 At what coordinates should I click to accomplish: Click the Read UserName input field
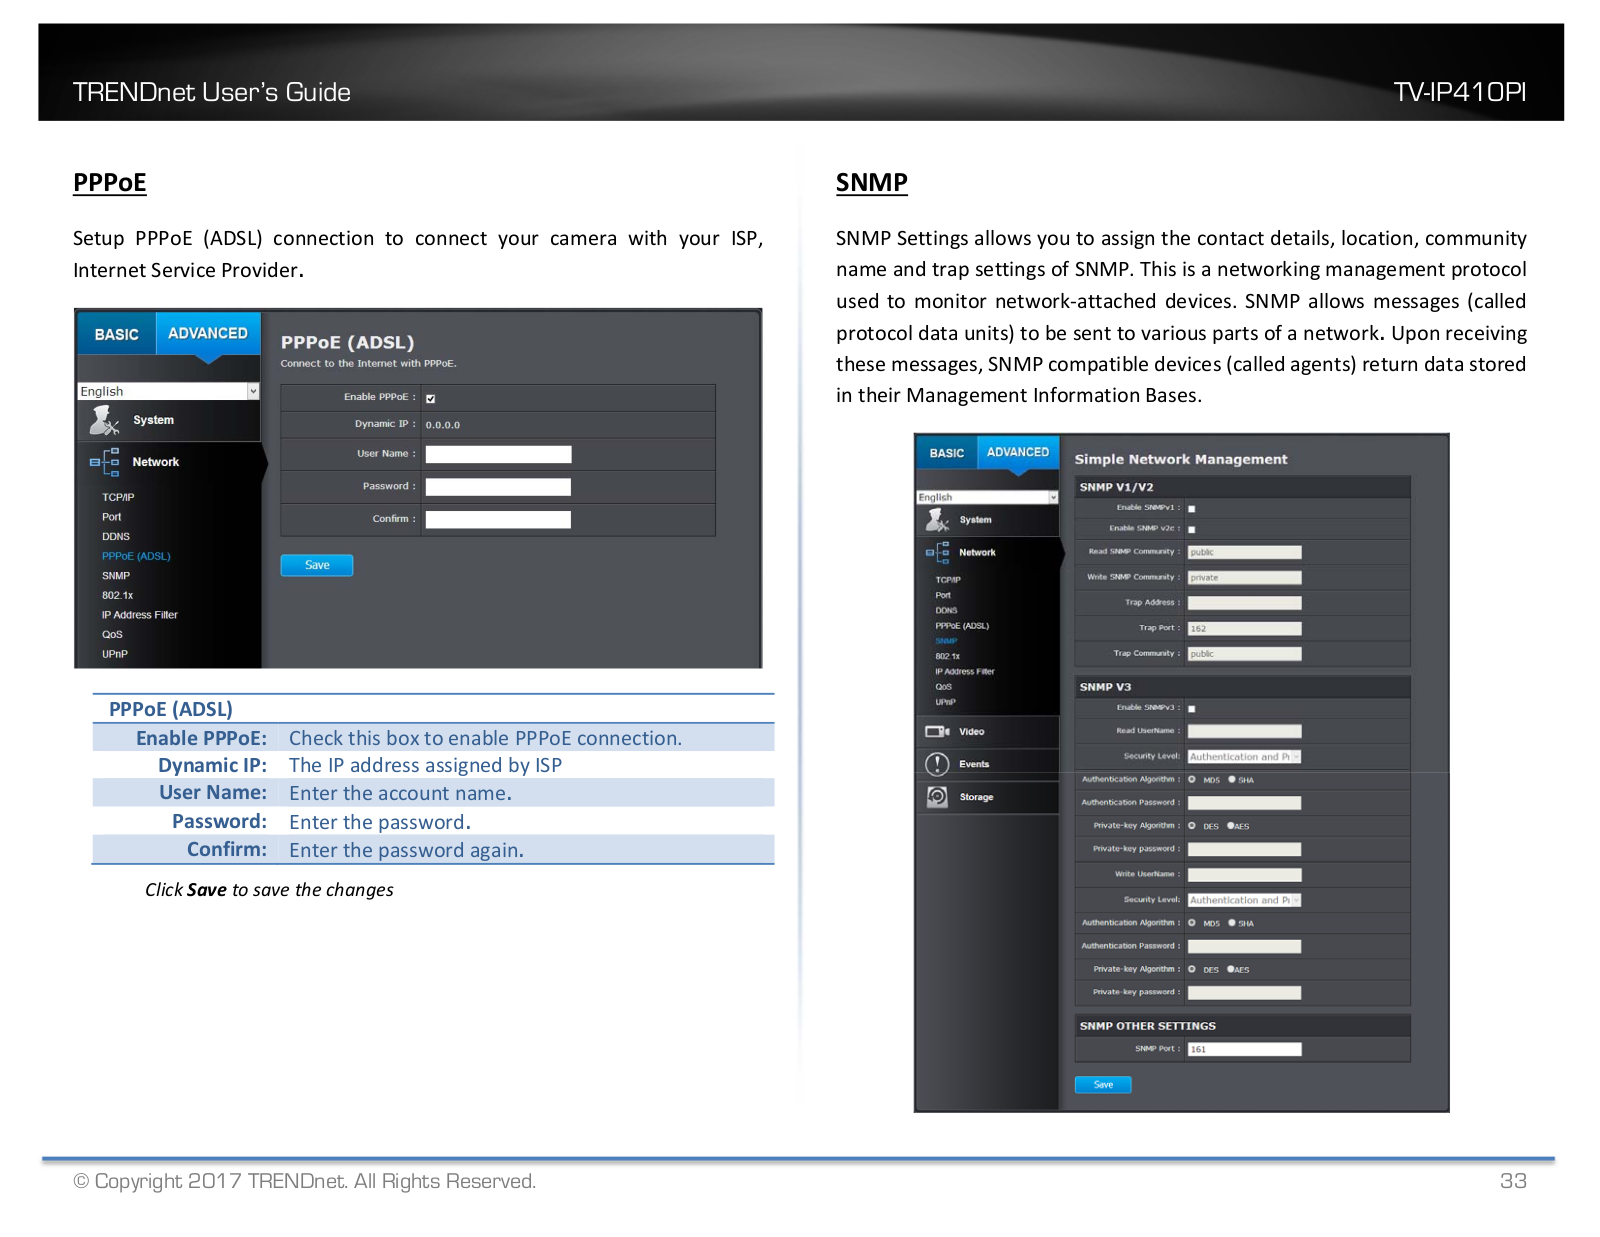click(x=1244, y=731)
